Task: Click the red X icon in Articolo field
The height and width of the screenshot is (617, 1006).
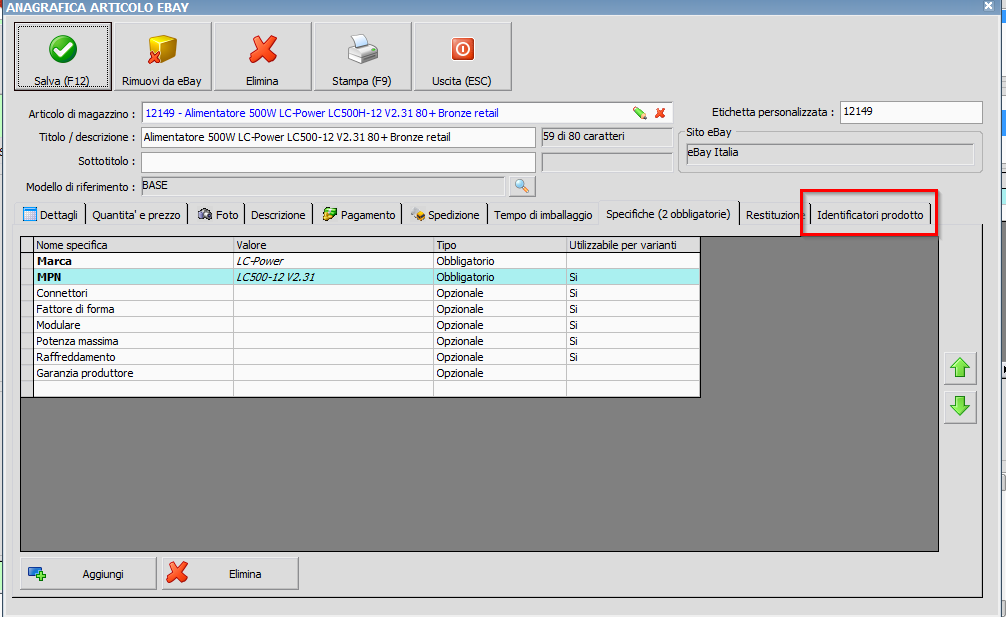Action: point(660,113)
